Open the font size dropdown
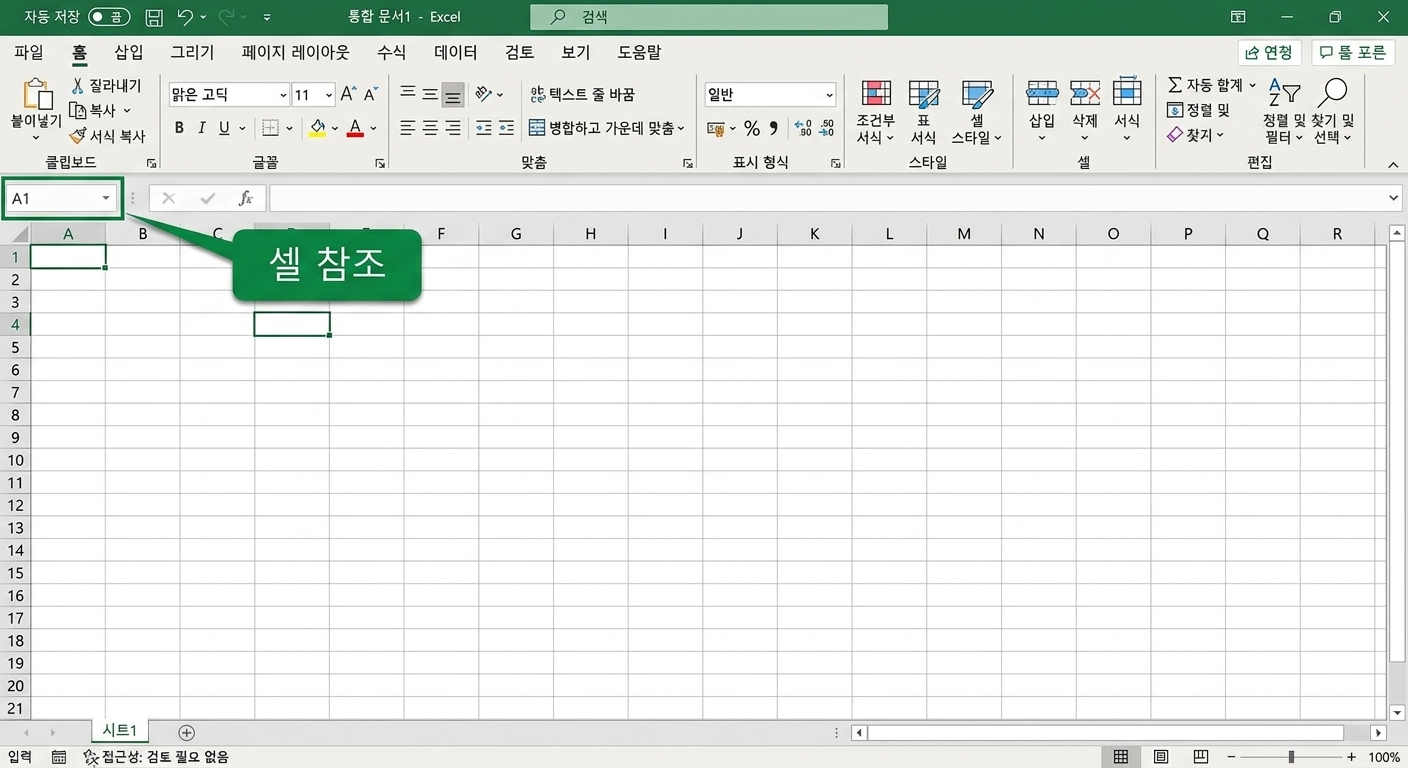The height and width of the screenshot is (768, 1408). [x=329, y=95]
